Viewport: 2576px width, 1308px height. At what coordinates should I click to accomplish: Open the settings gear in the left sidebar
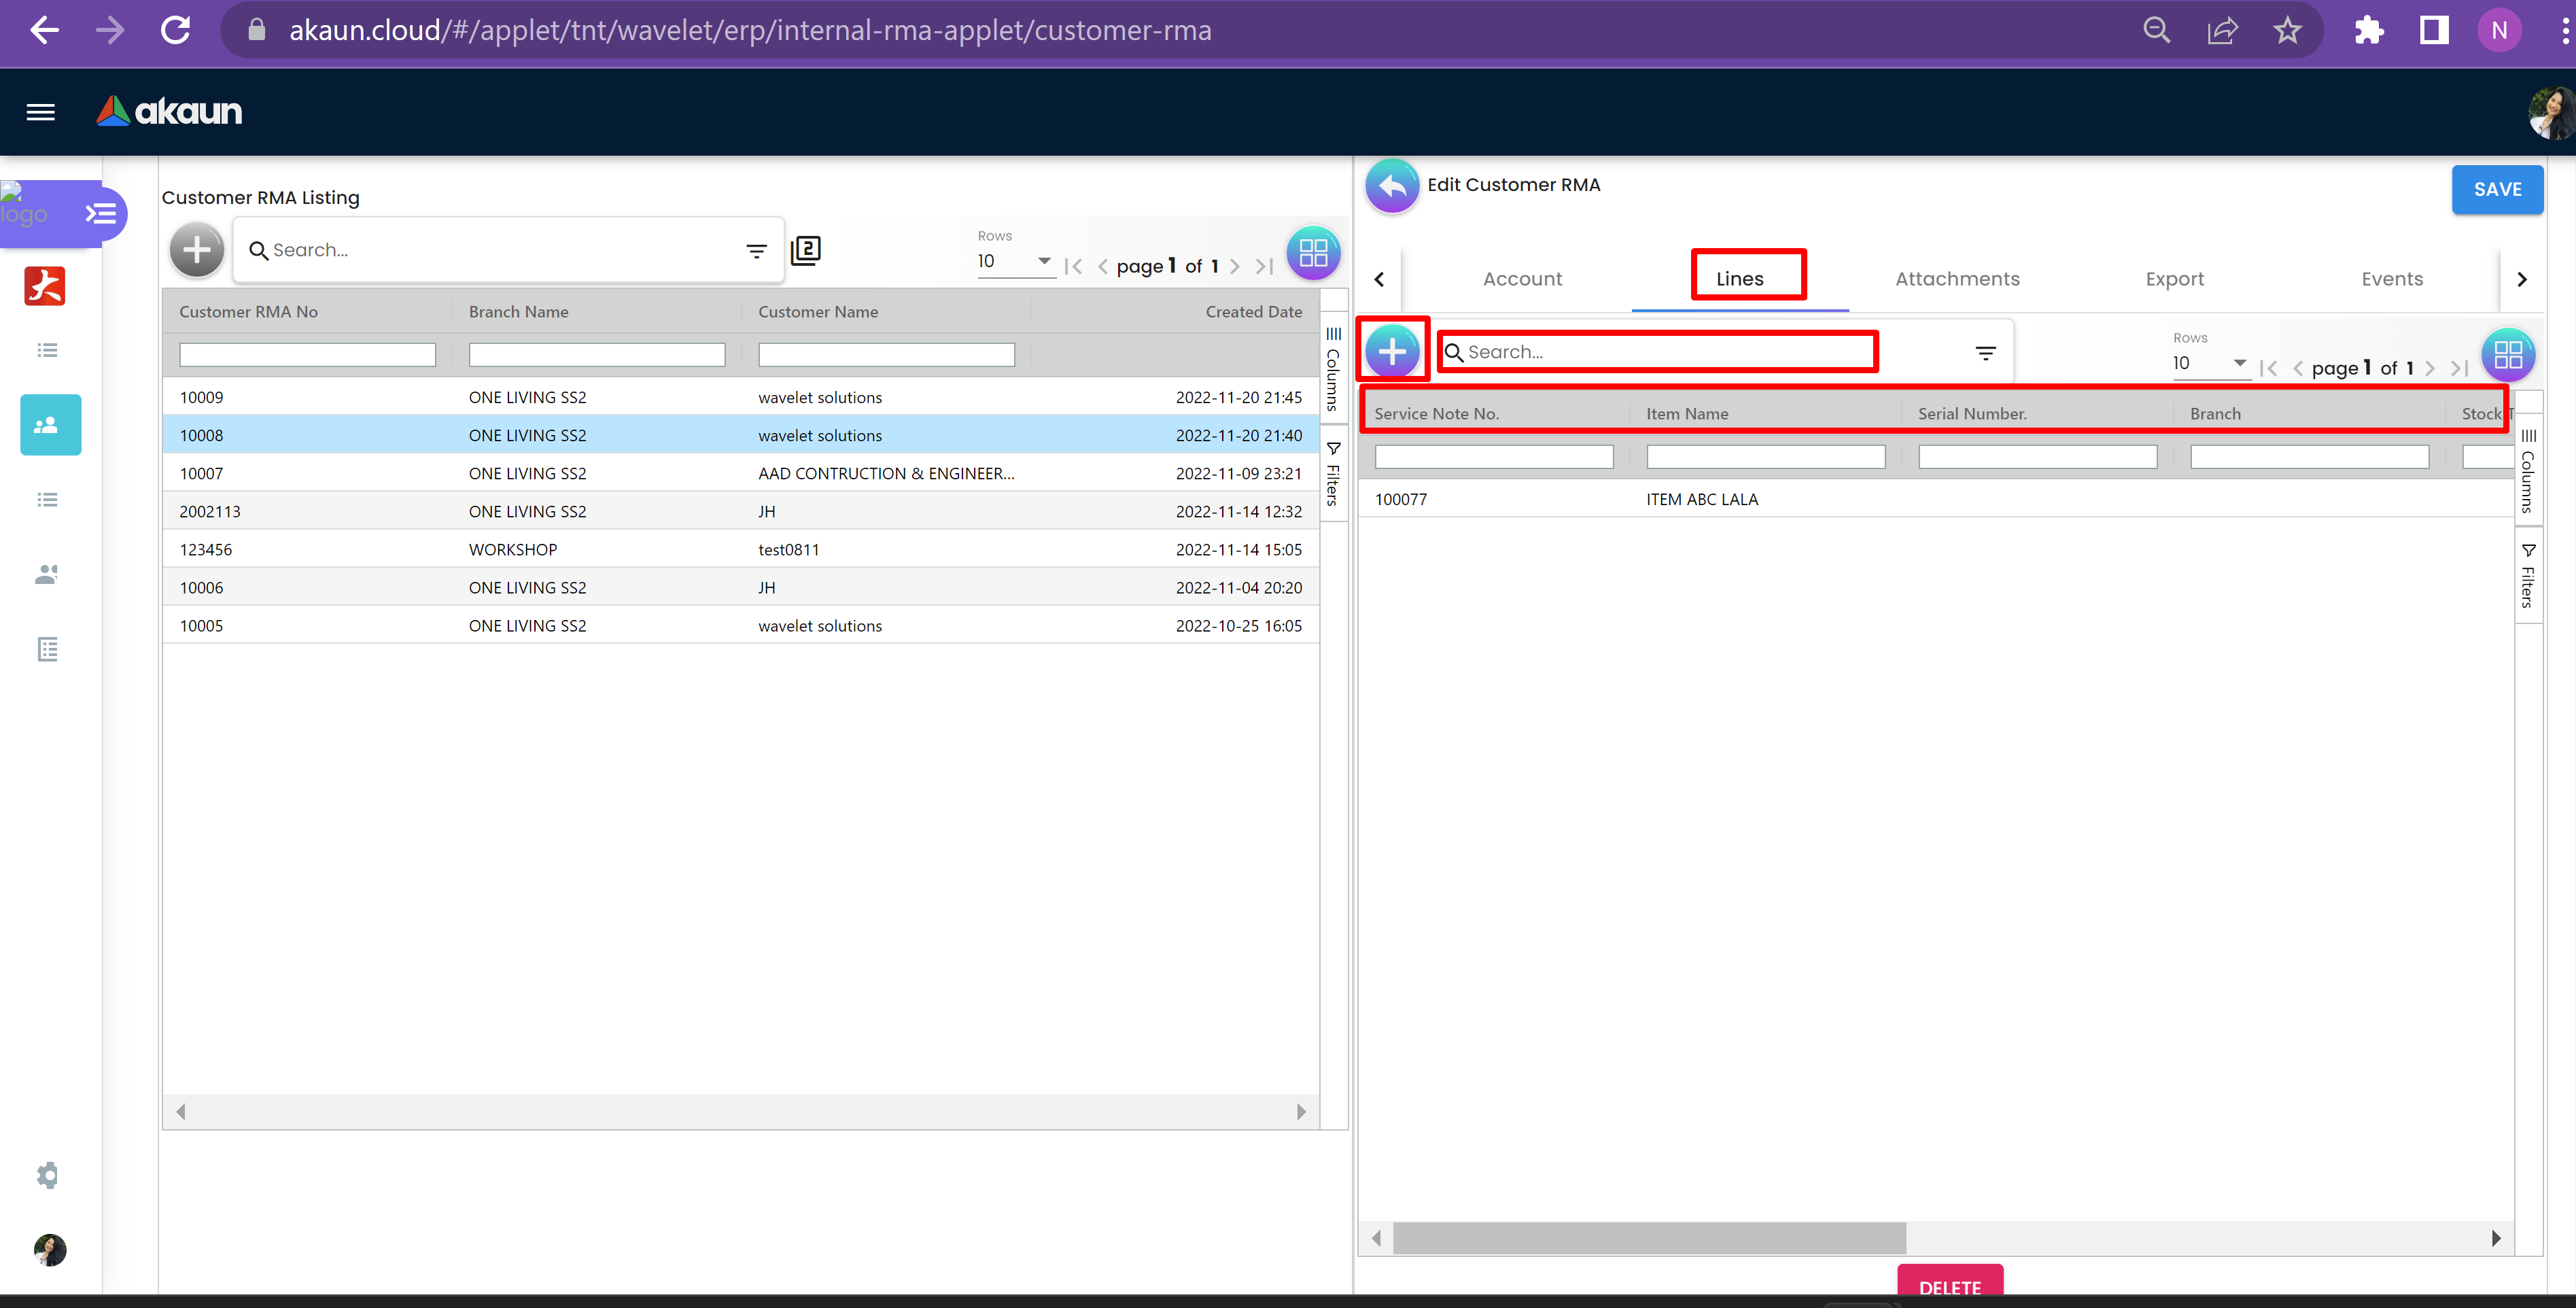(x=47, y=1175)
